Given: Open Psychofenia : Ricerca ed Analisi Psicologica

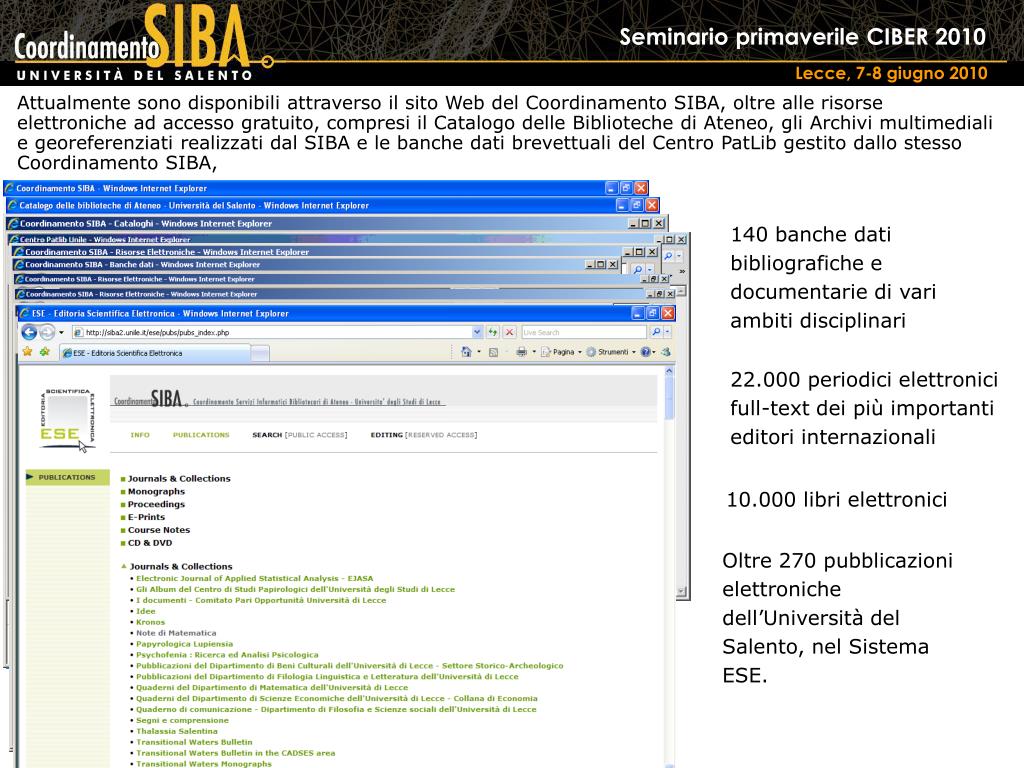Looking at the screenshot, I should click(227, 655).
